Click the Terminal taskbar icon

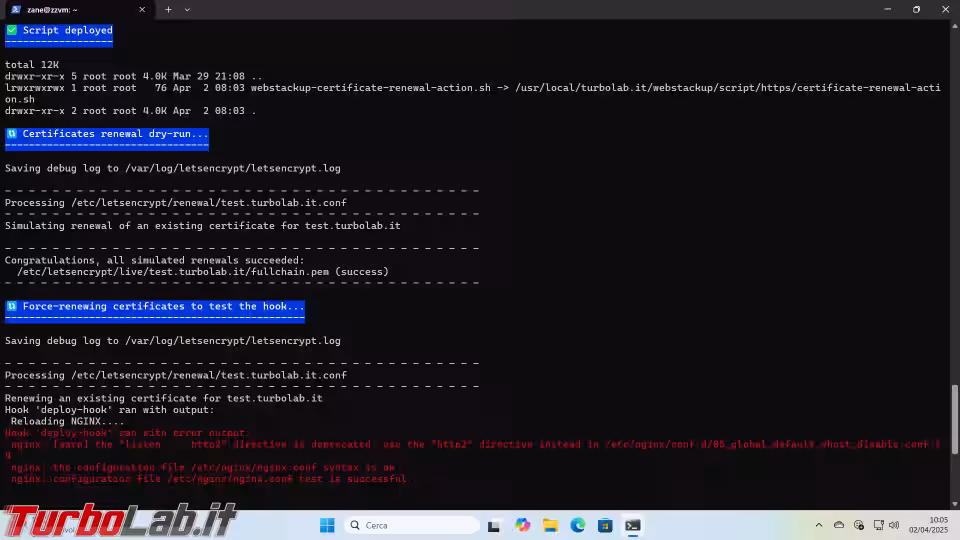(x=633, y=525)
